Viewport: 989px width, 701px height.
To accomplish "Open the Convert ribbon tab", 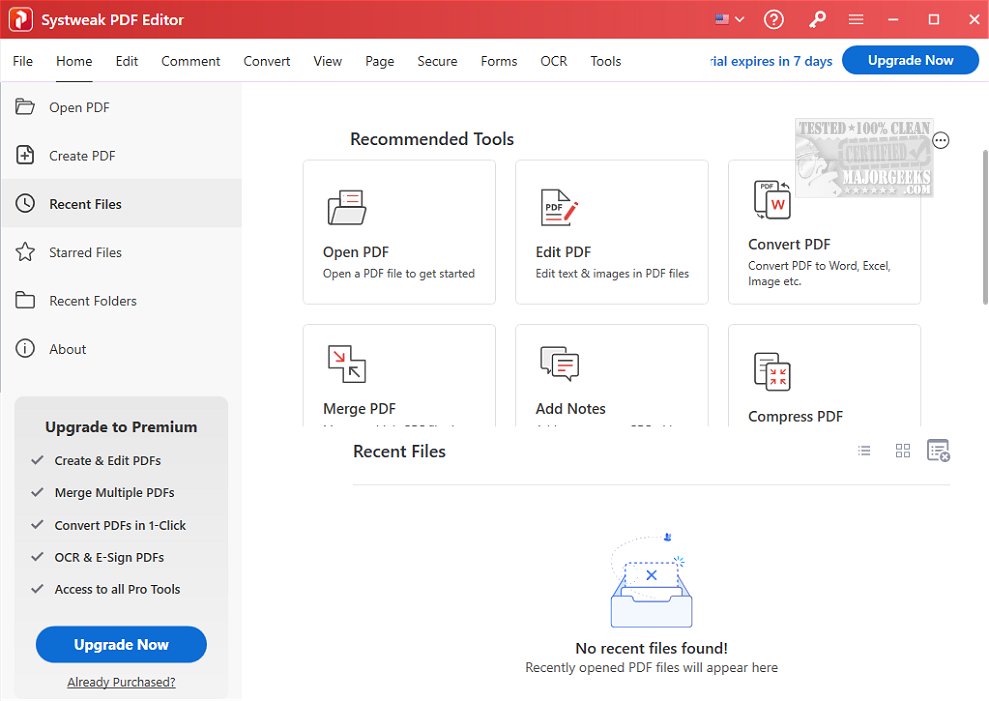I will point(266,61).
